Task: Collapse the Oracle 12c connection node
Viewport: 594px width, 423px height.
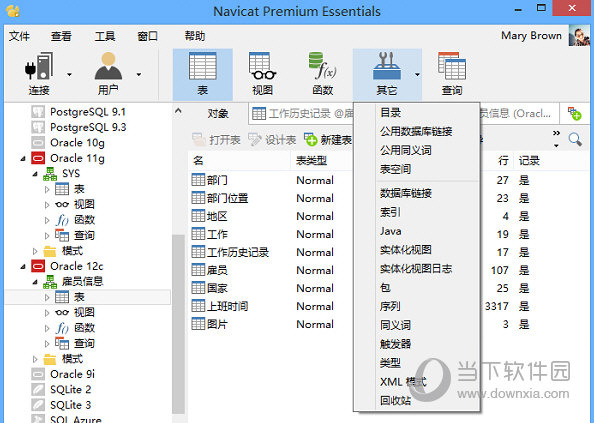Action: (x=23, y=267)
